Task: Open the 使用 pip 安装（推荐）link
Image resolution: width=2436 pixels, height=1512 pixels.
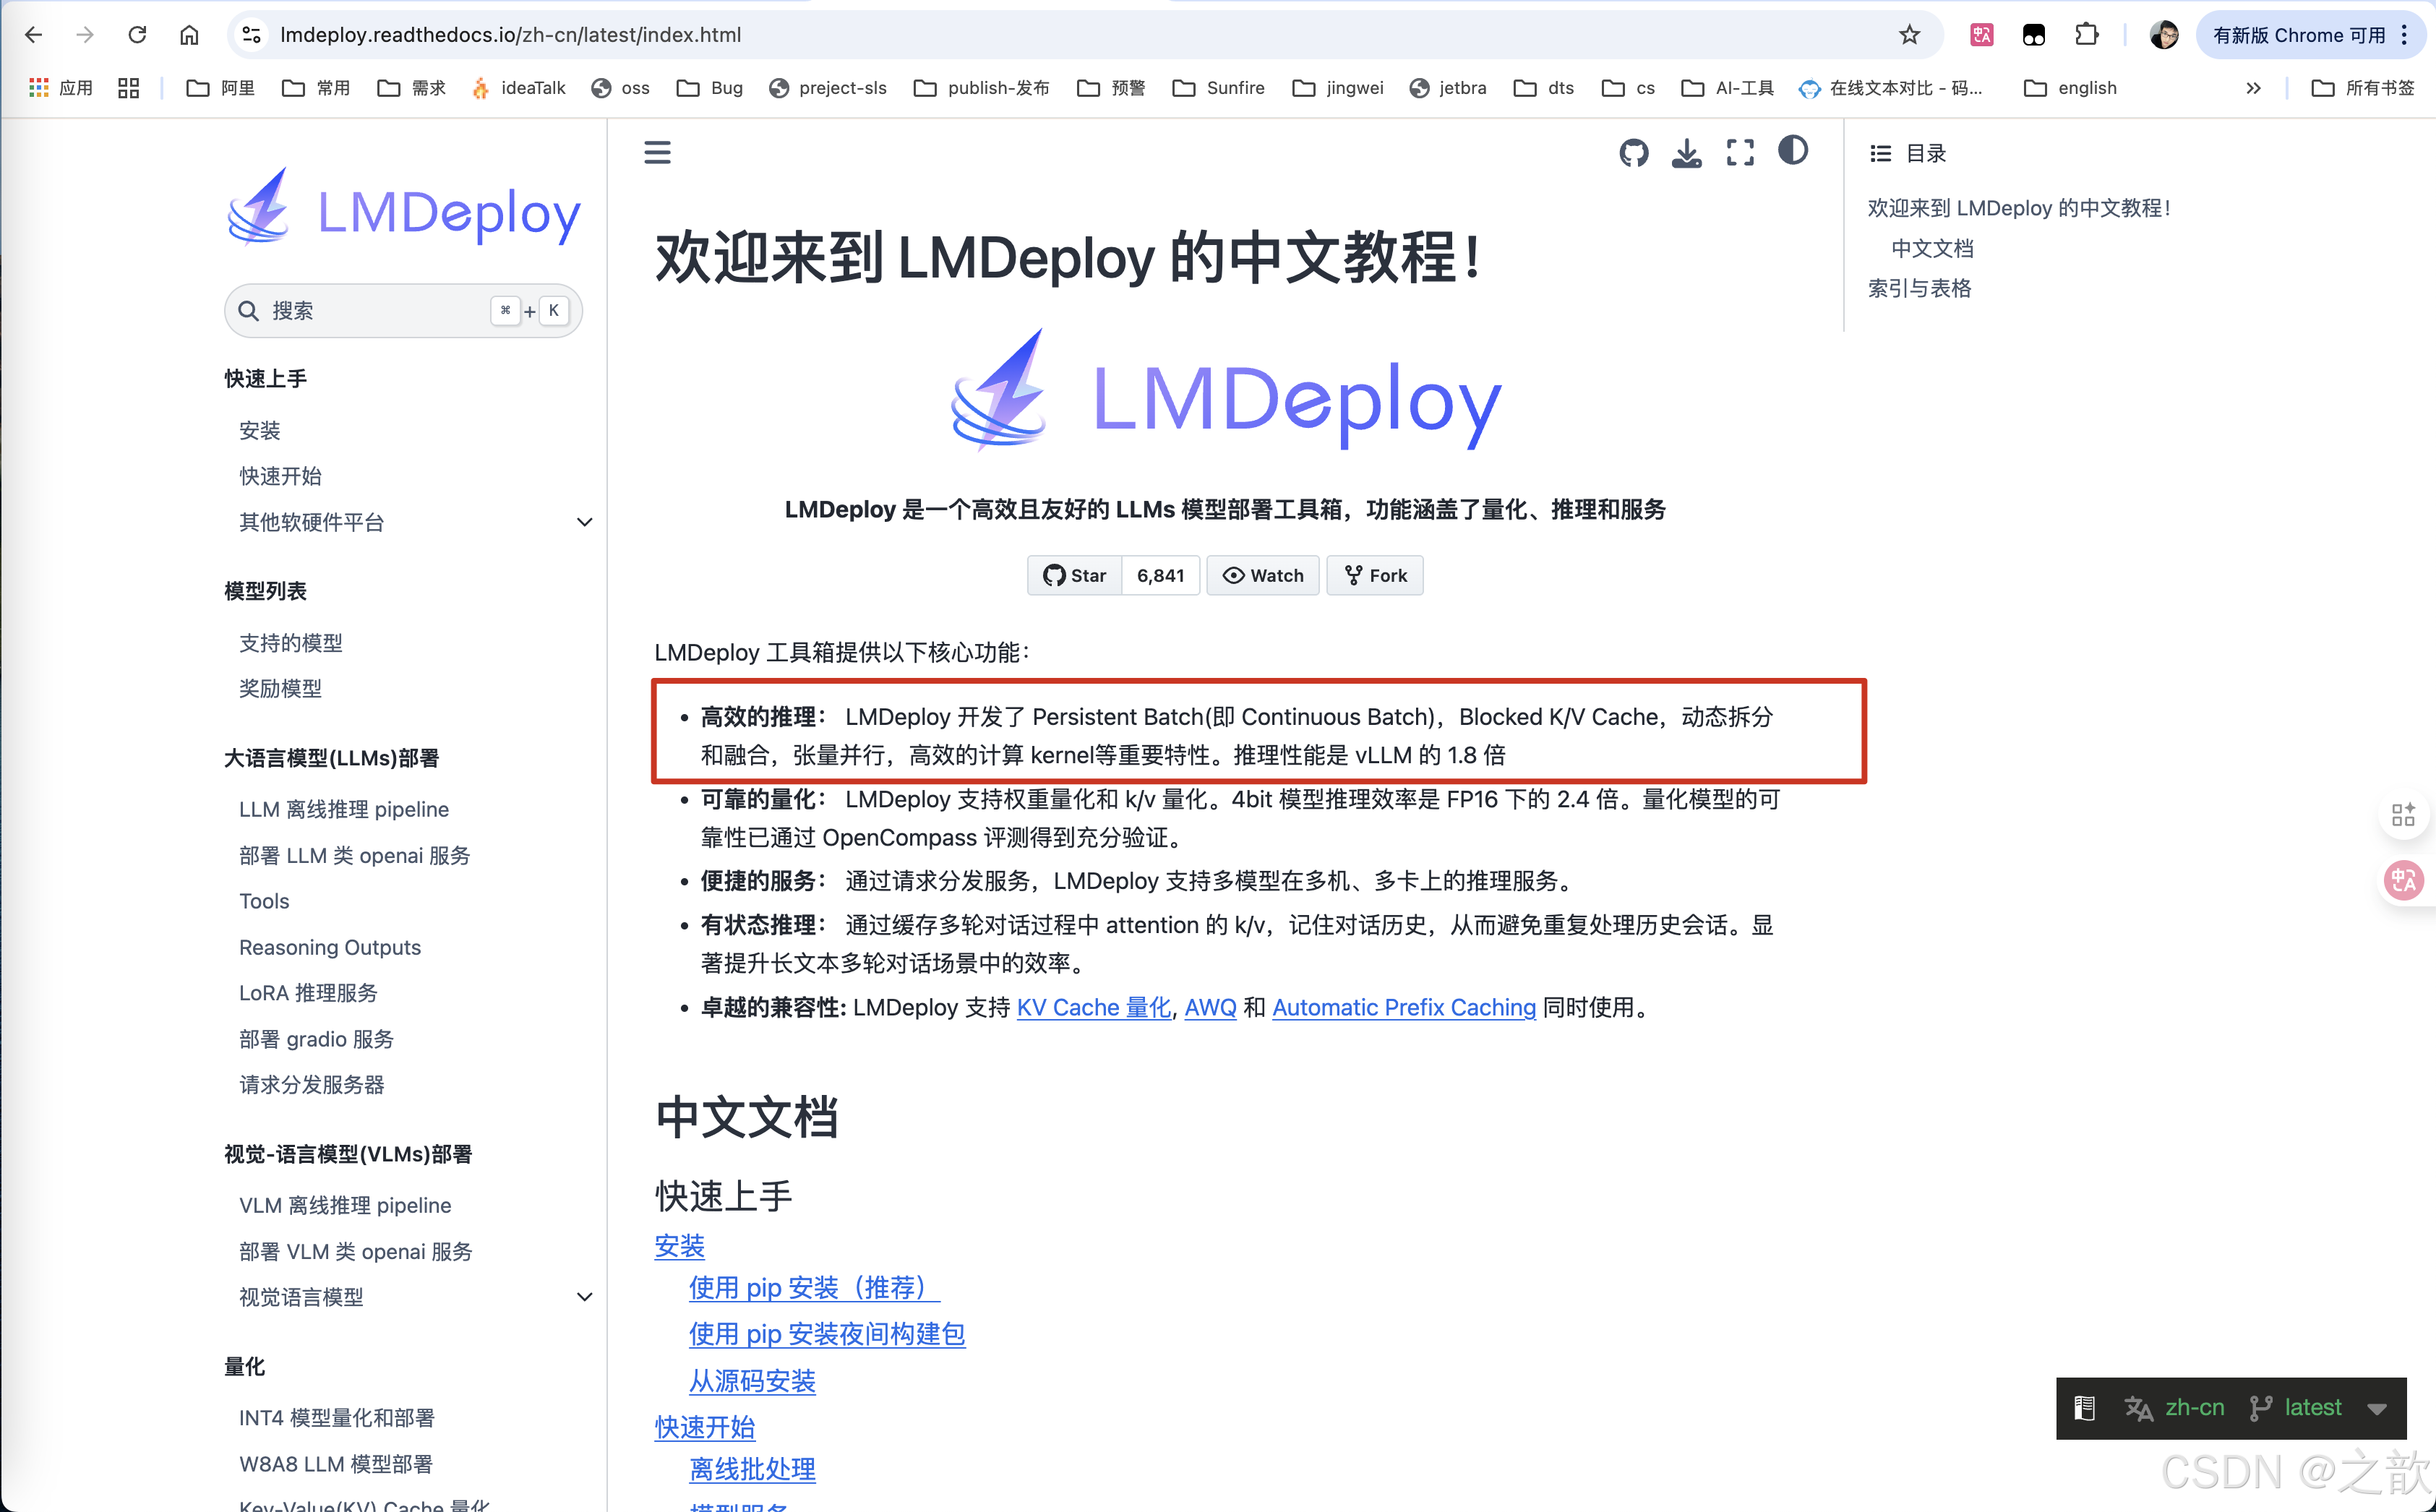Action: [x=814, y=1288]
